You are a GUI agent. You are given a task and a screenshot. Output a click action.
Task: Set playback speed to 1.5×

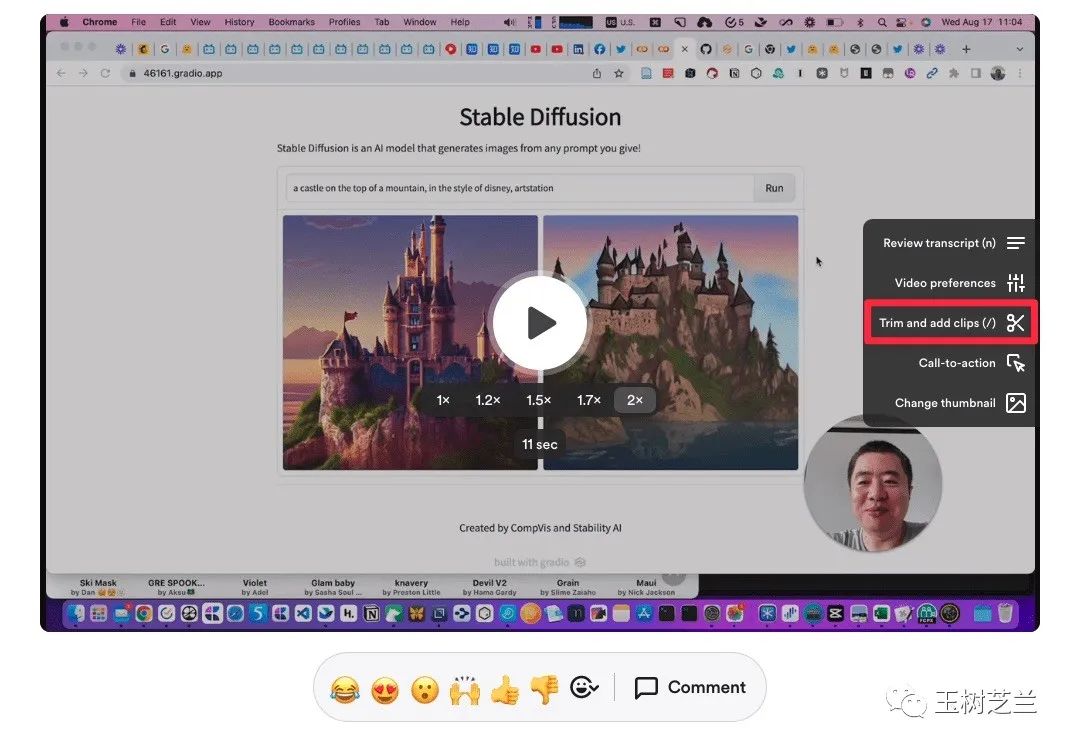point(539,400)
